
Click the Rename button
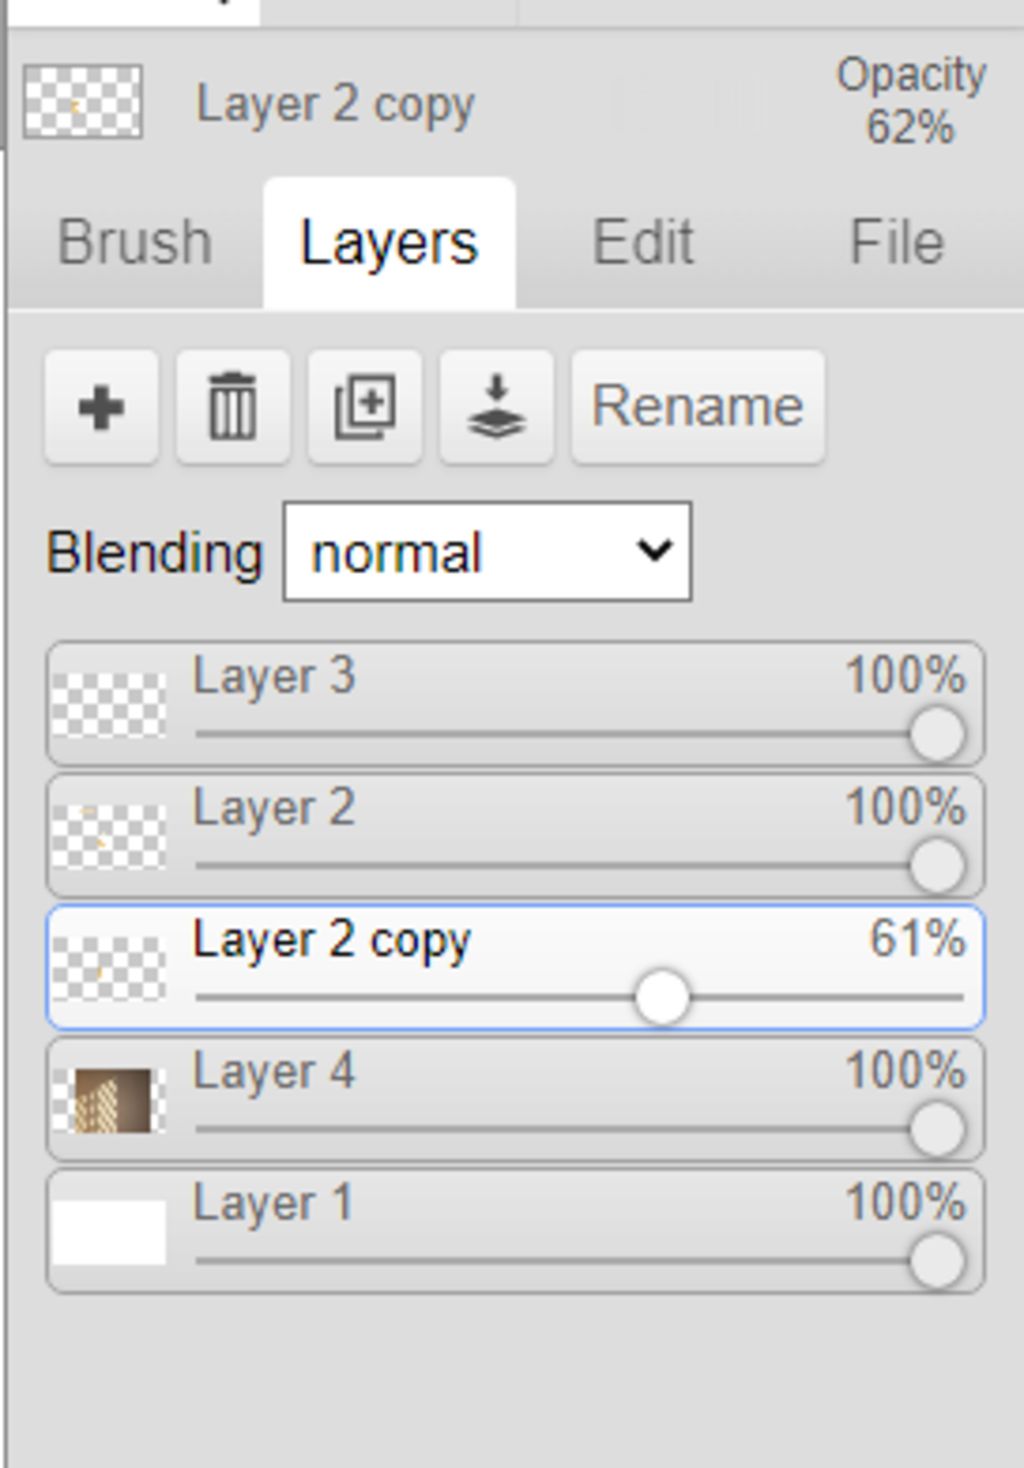[x=698, y=407]
